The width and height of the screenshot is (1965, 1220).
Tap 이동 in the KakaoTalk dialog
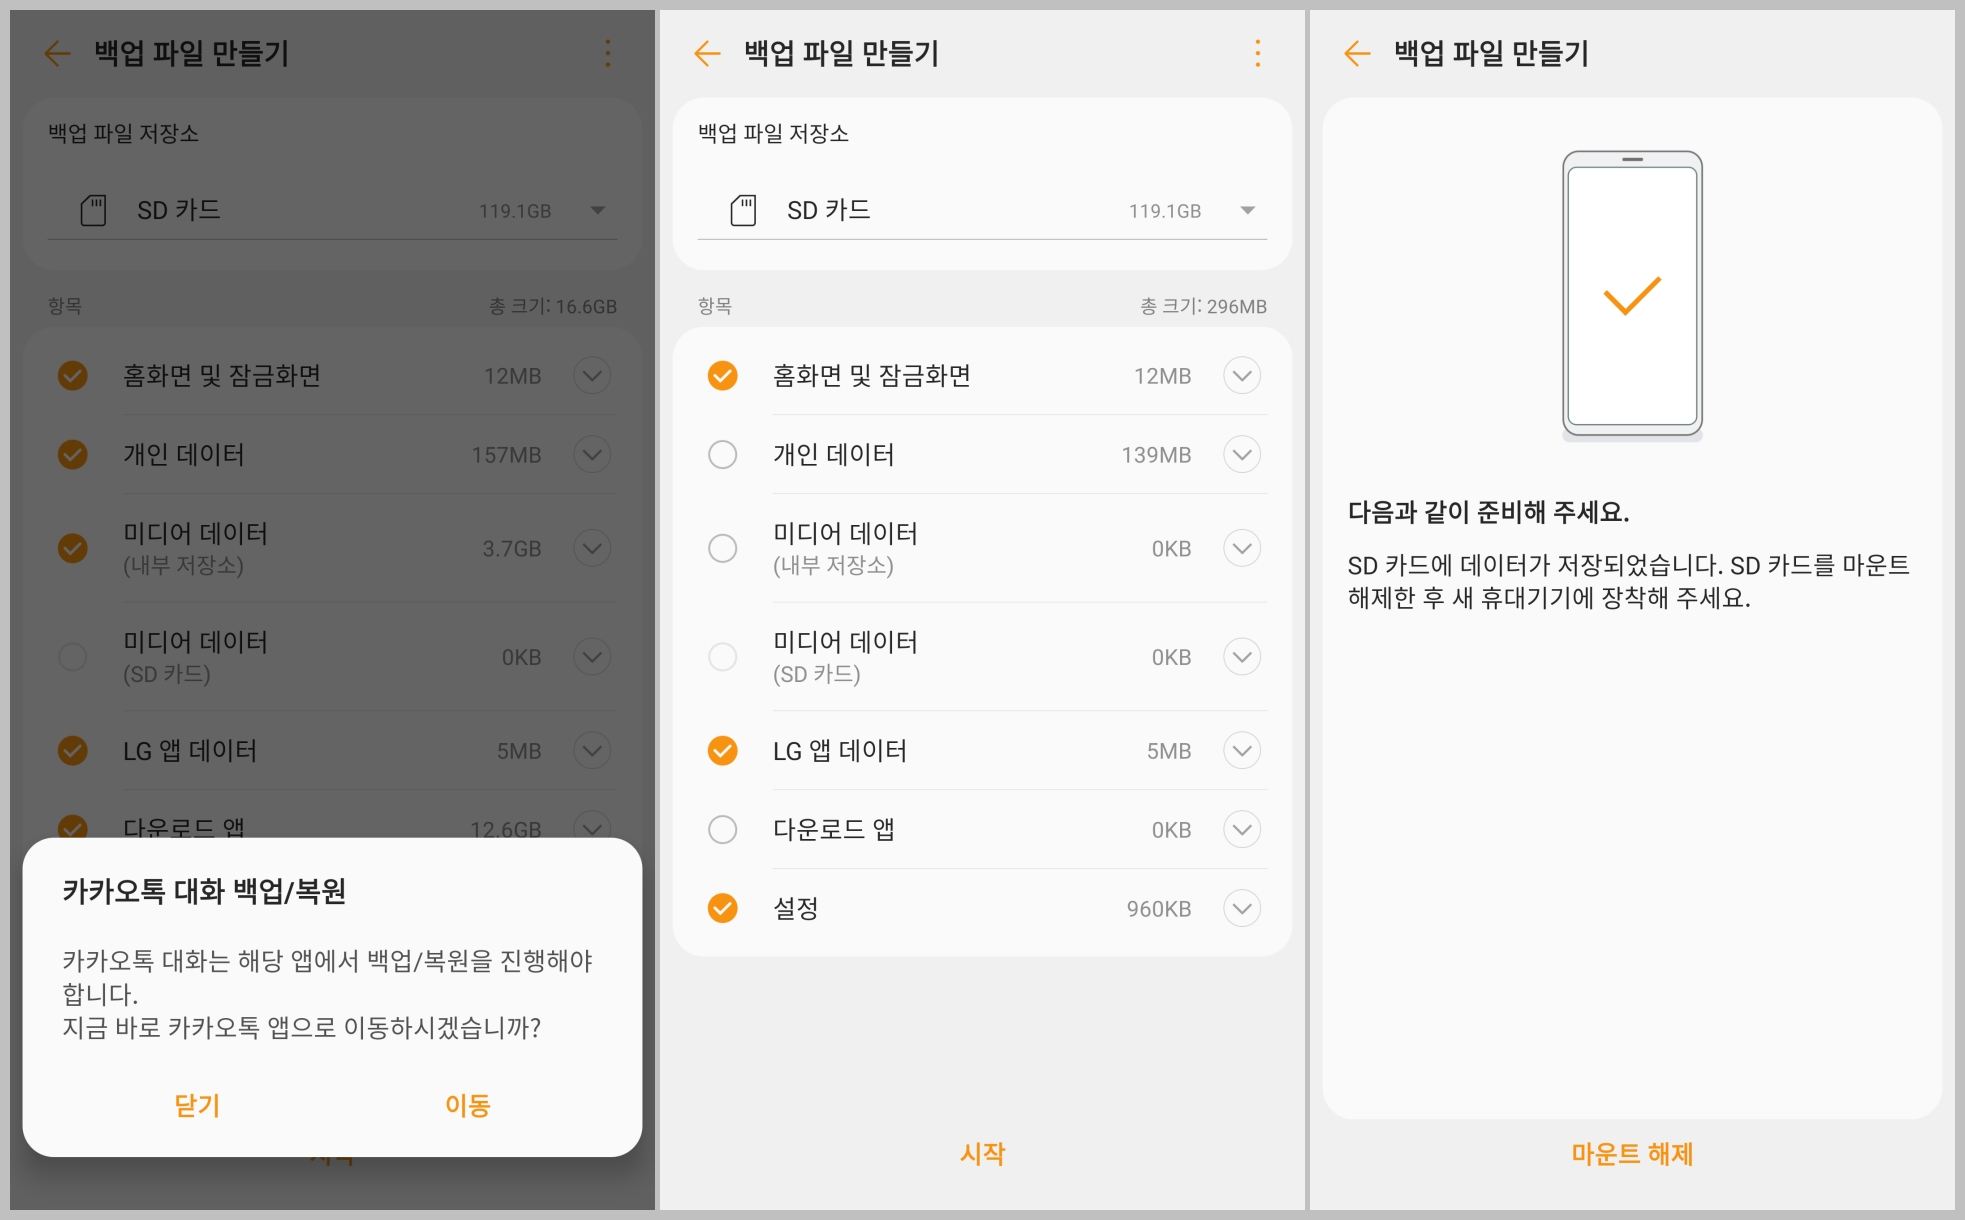click(x=467, y=1105)
